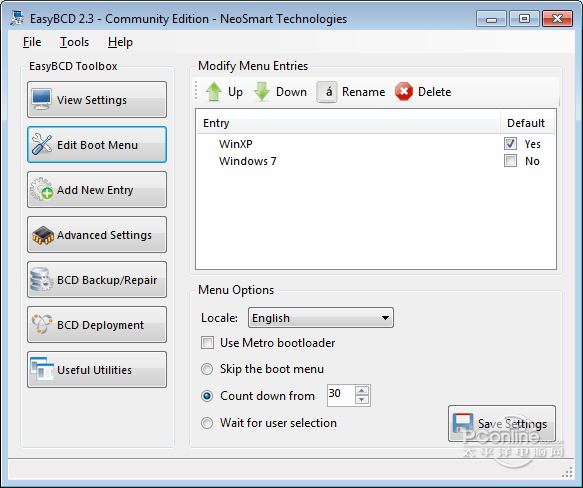Click the Default column header

tap(526, 123)
